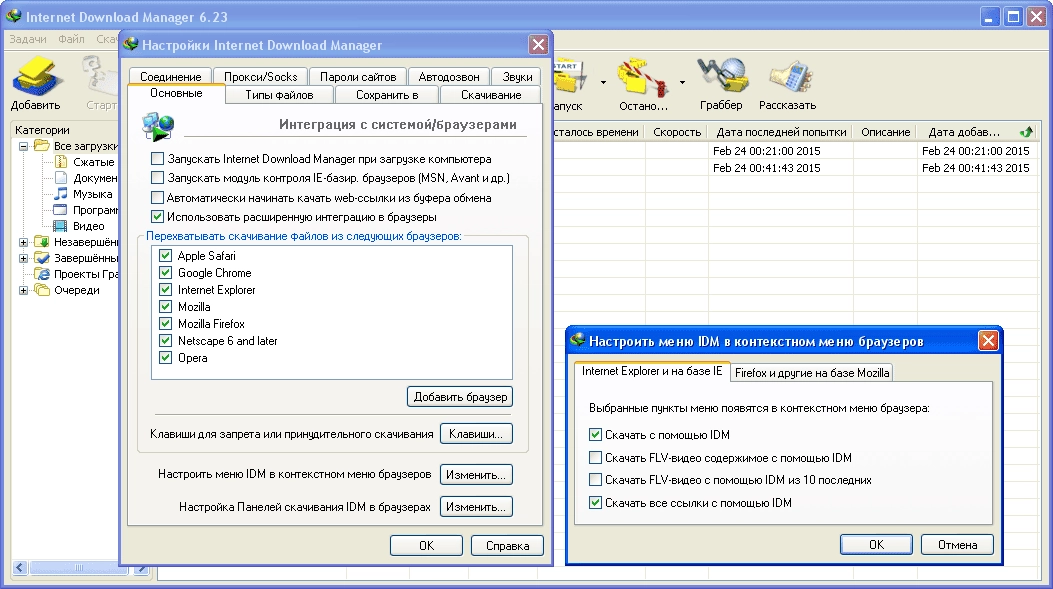Collapse the Все загрузки tree node
The width and height of the screenshot is (1053, 589).
(x=24, y=146)
